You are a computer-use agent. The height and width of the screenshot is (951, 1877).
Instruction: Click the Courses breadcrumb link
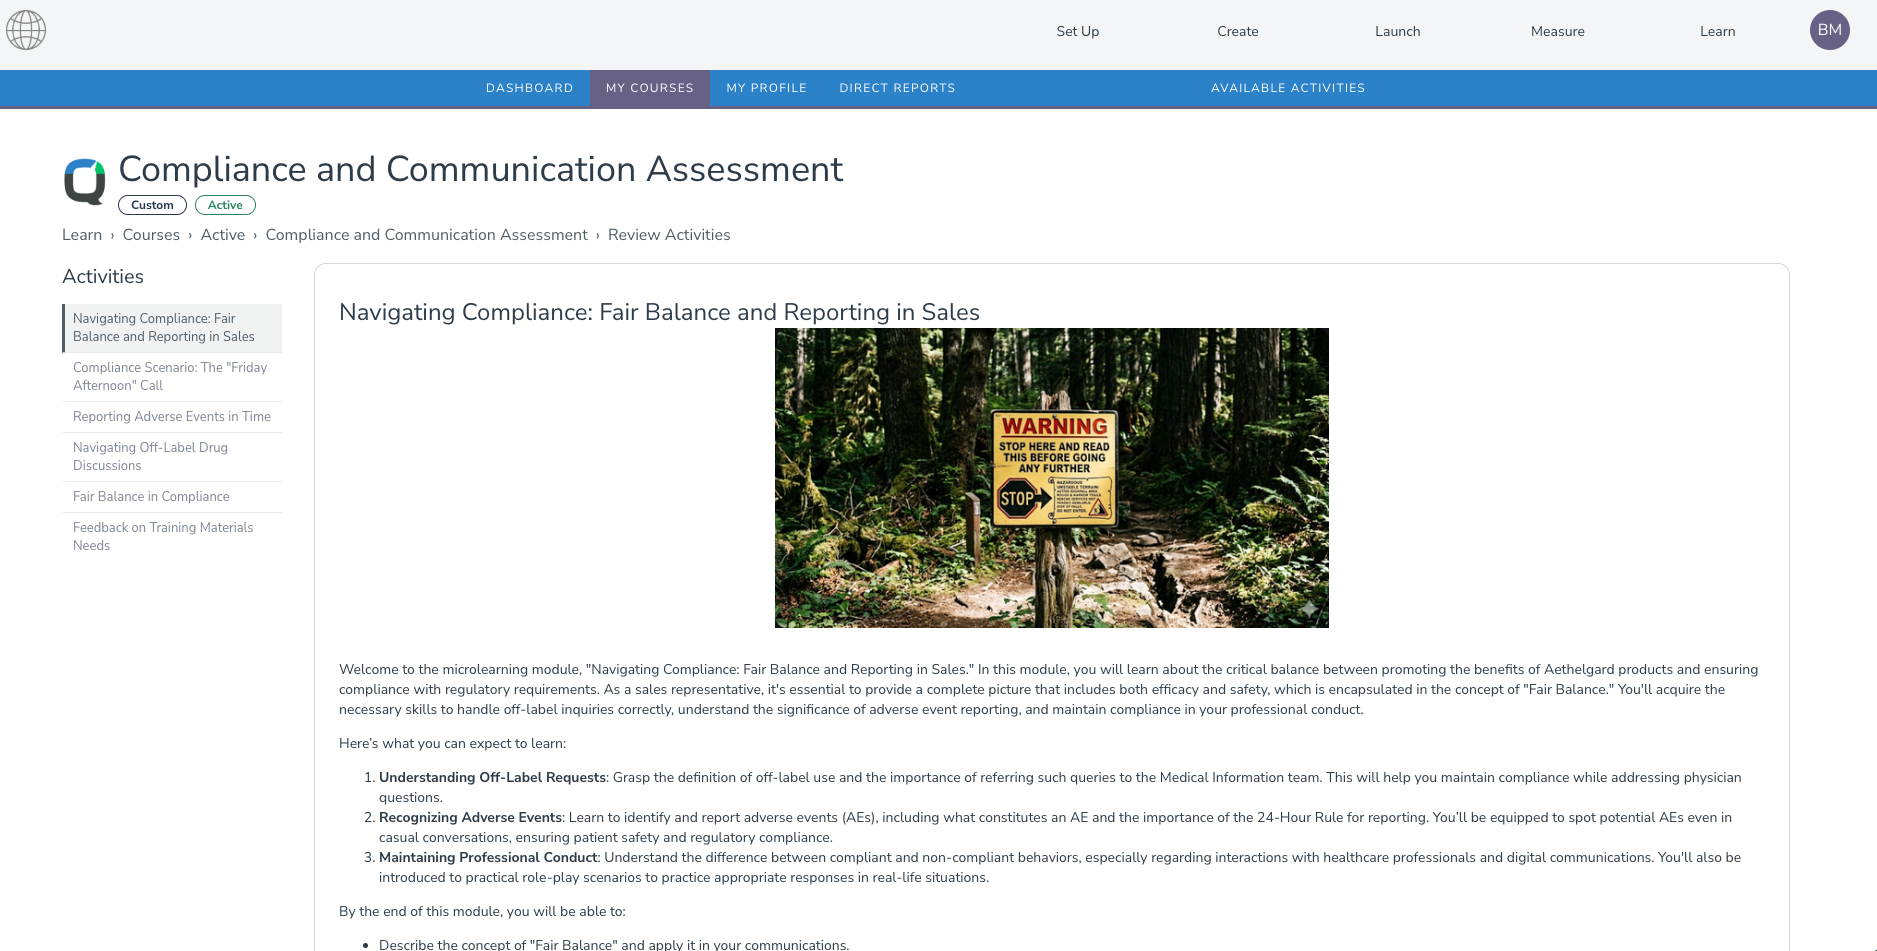tap(151, 235)
